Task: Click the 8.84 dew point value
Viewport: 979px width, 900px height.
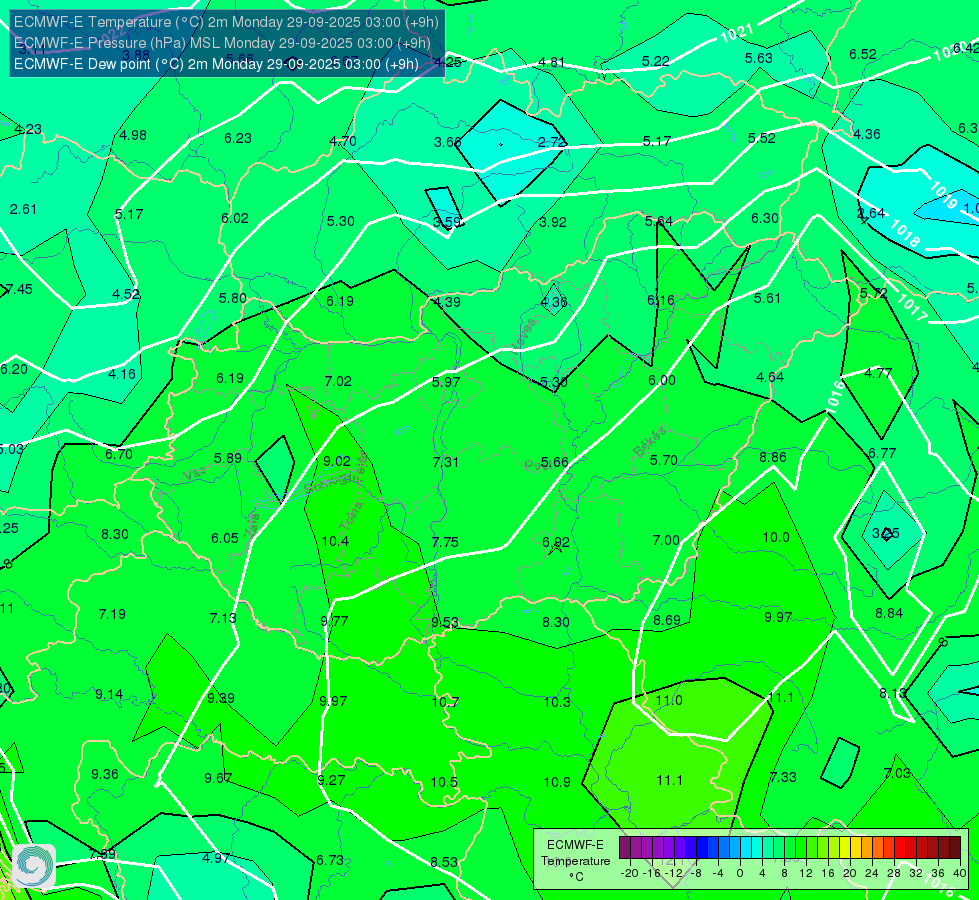Action: 889,613
